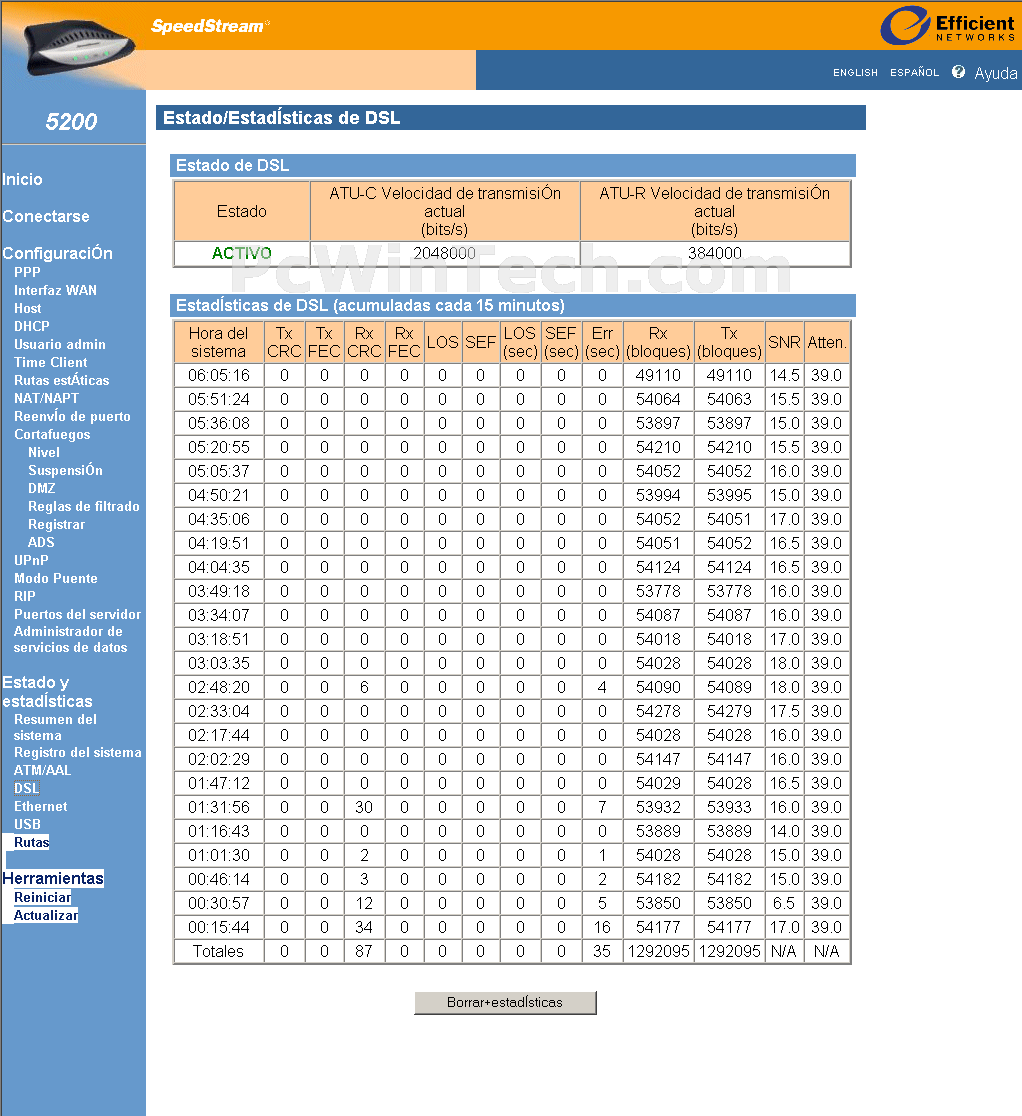This screenshot has width=1022, height=1116.
Task: Click the 384000 ATU-R rate value
Action: (715, 253)
